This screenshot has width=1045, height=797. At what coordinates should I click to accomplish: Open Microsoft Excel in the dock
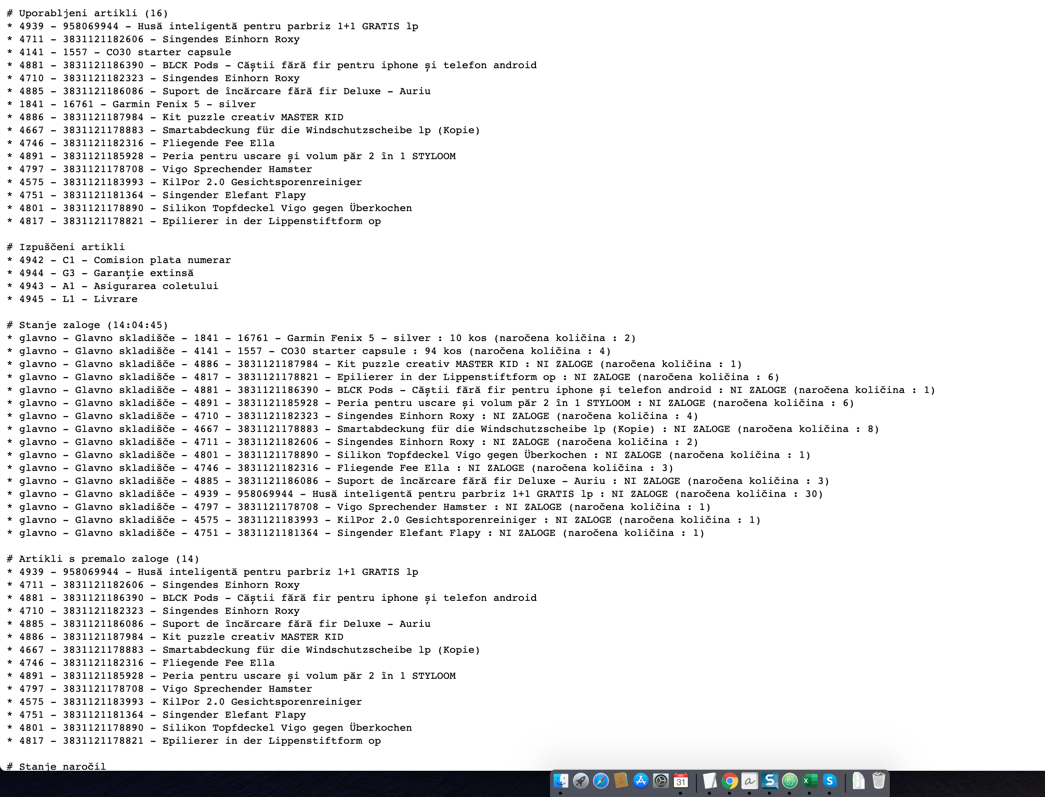click(810, 781)
